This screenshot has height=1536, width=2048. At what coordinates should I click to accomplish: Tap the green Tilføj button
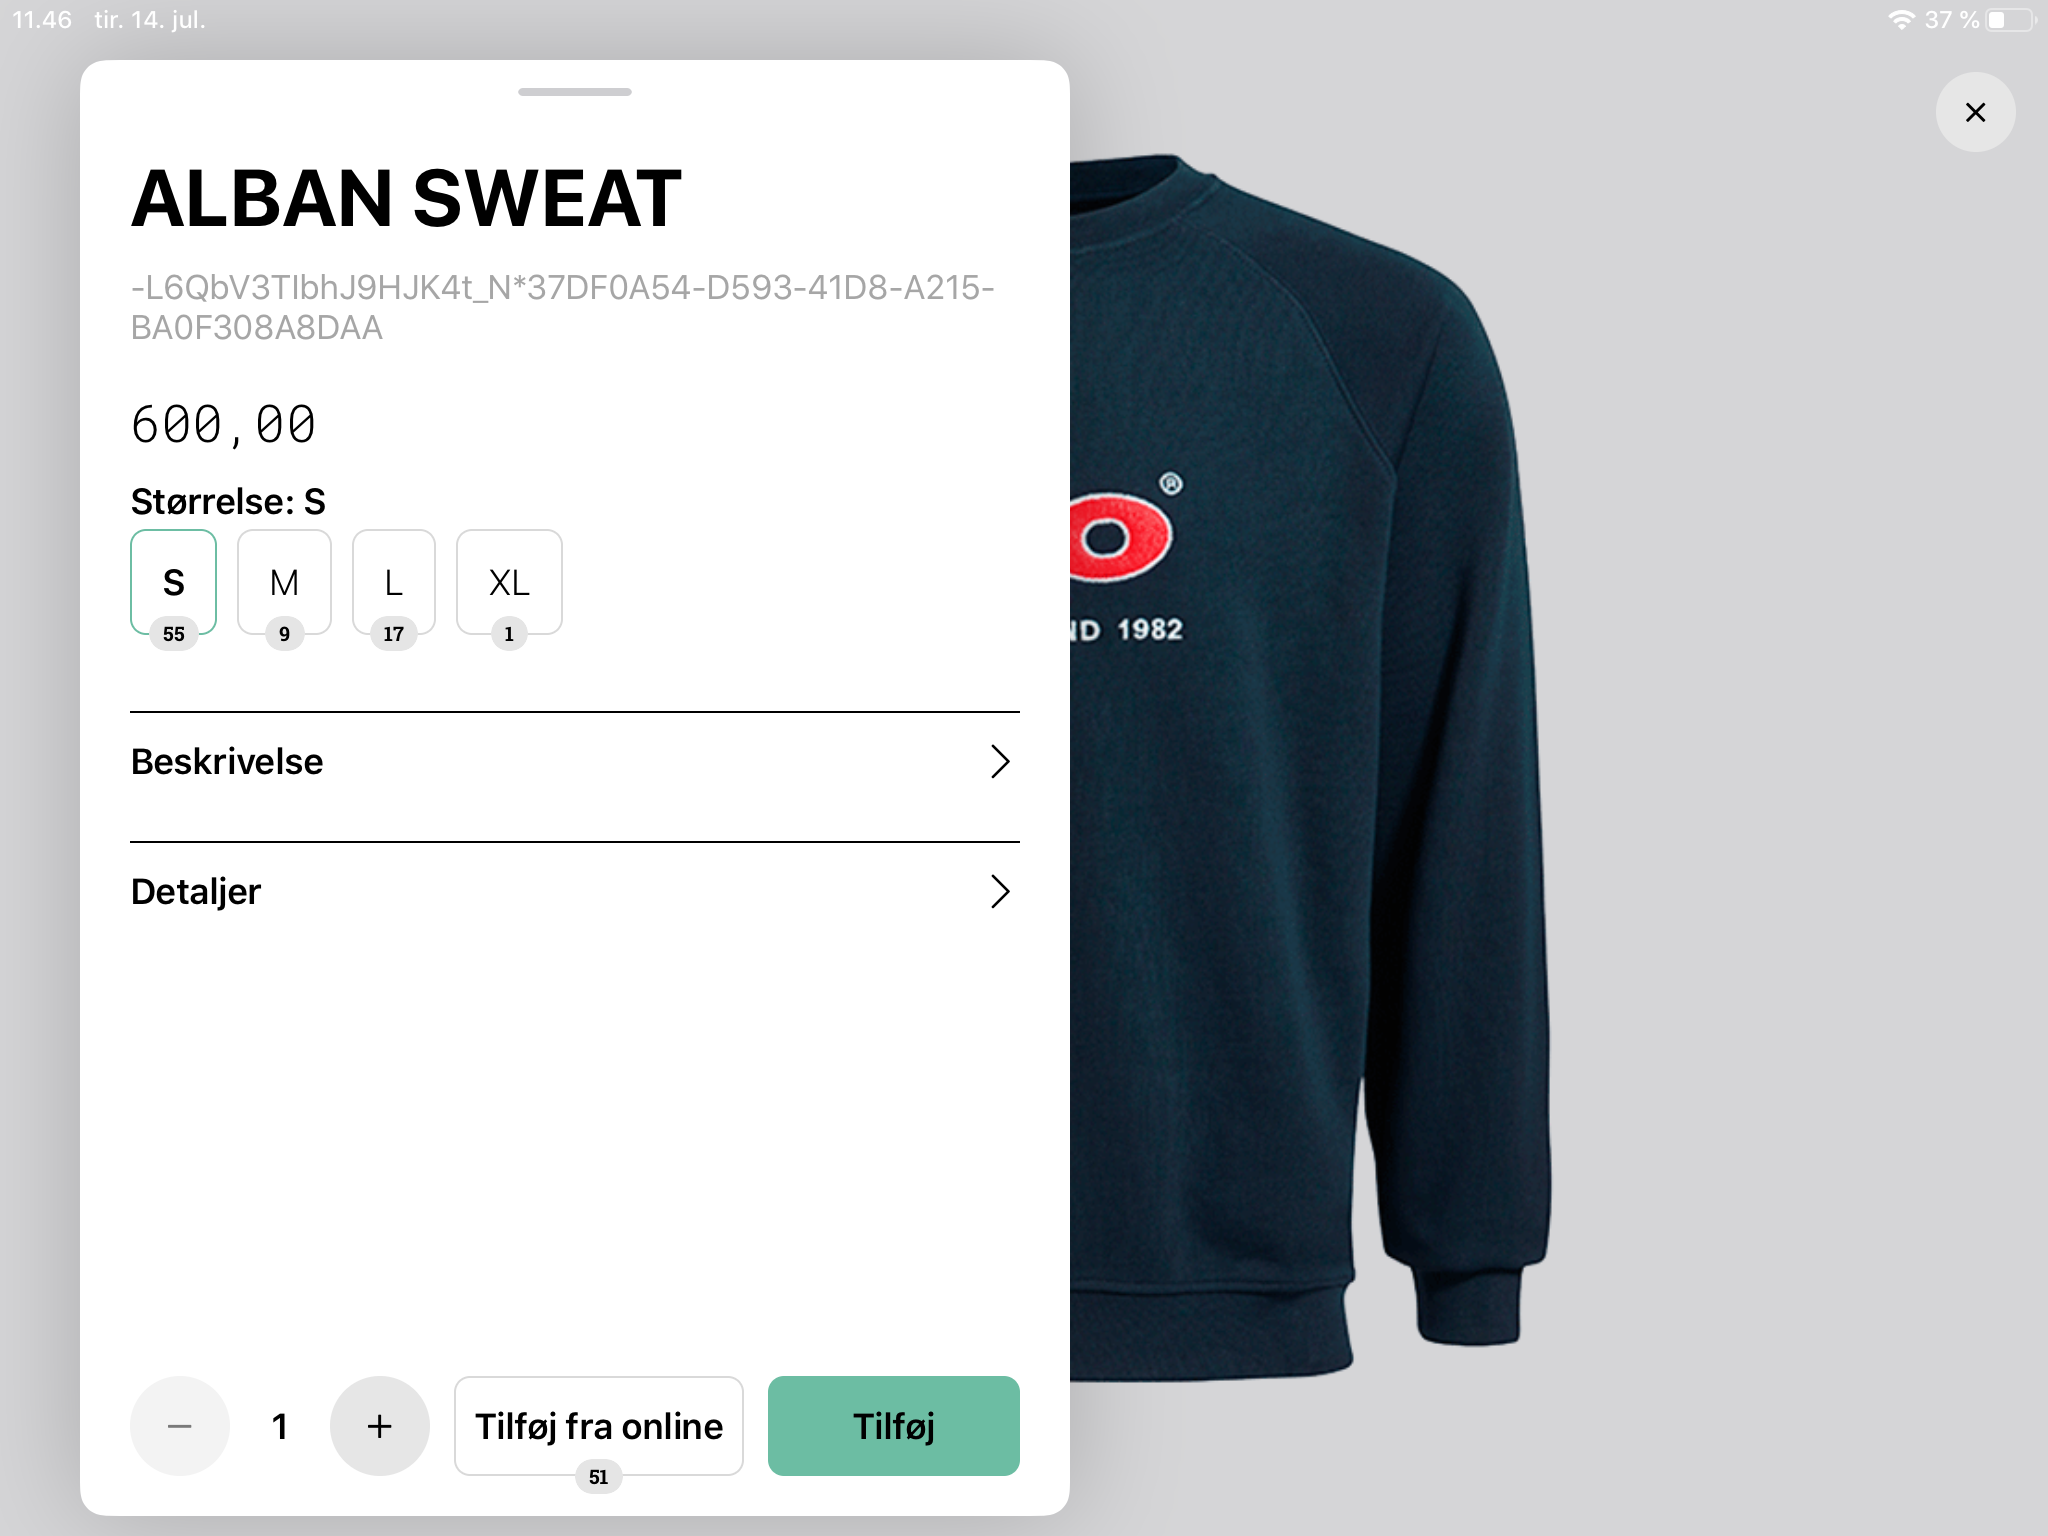pyautogui.click(x=894, y=1426)
